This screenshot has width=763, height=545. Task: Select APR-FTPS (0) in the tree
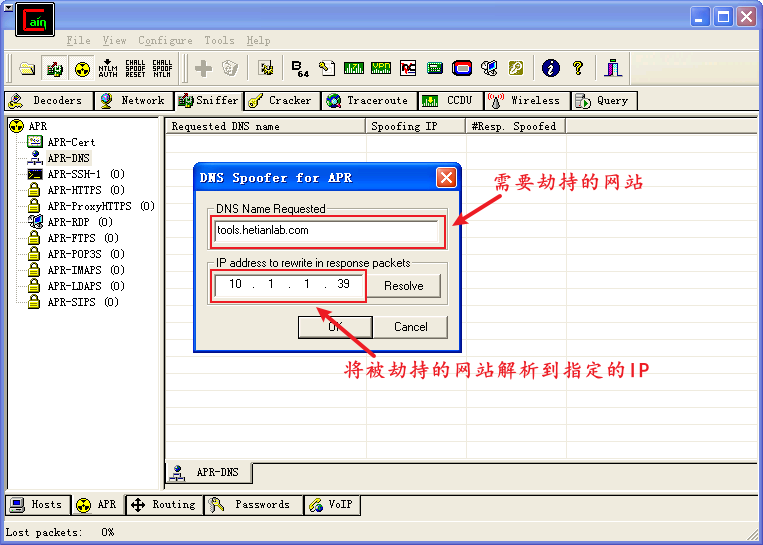(83, 238)
